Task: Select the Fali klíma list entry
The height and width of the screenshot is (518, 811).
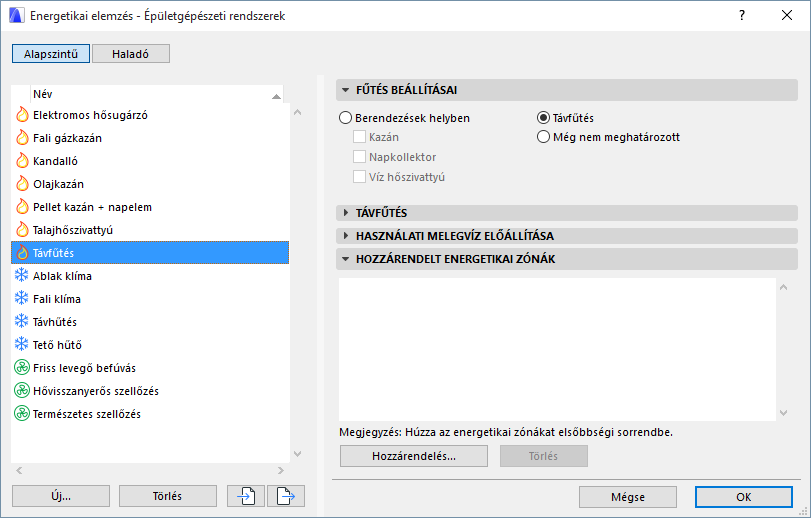Action: tap(150, 299)
